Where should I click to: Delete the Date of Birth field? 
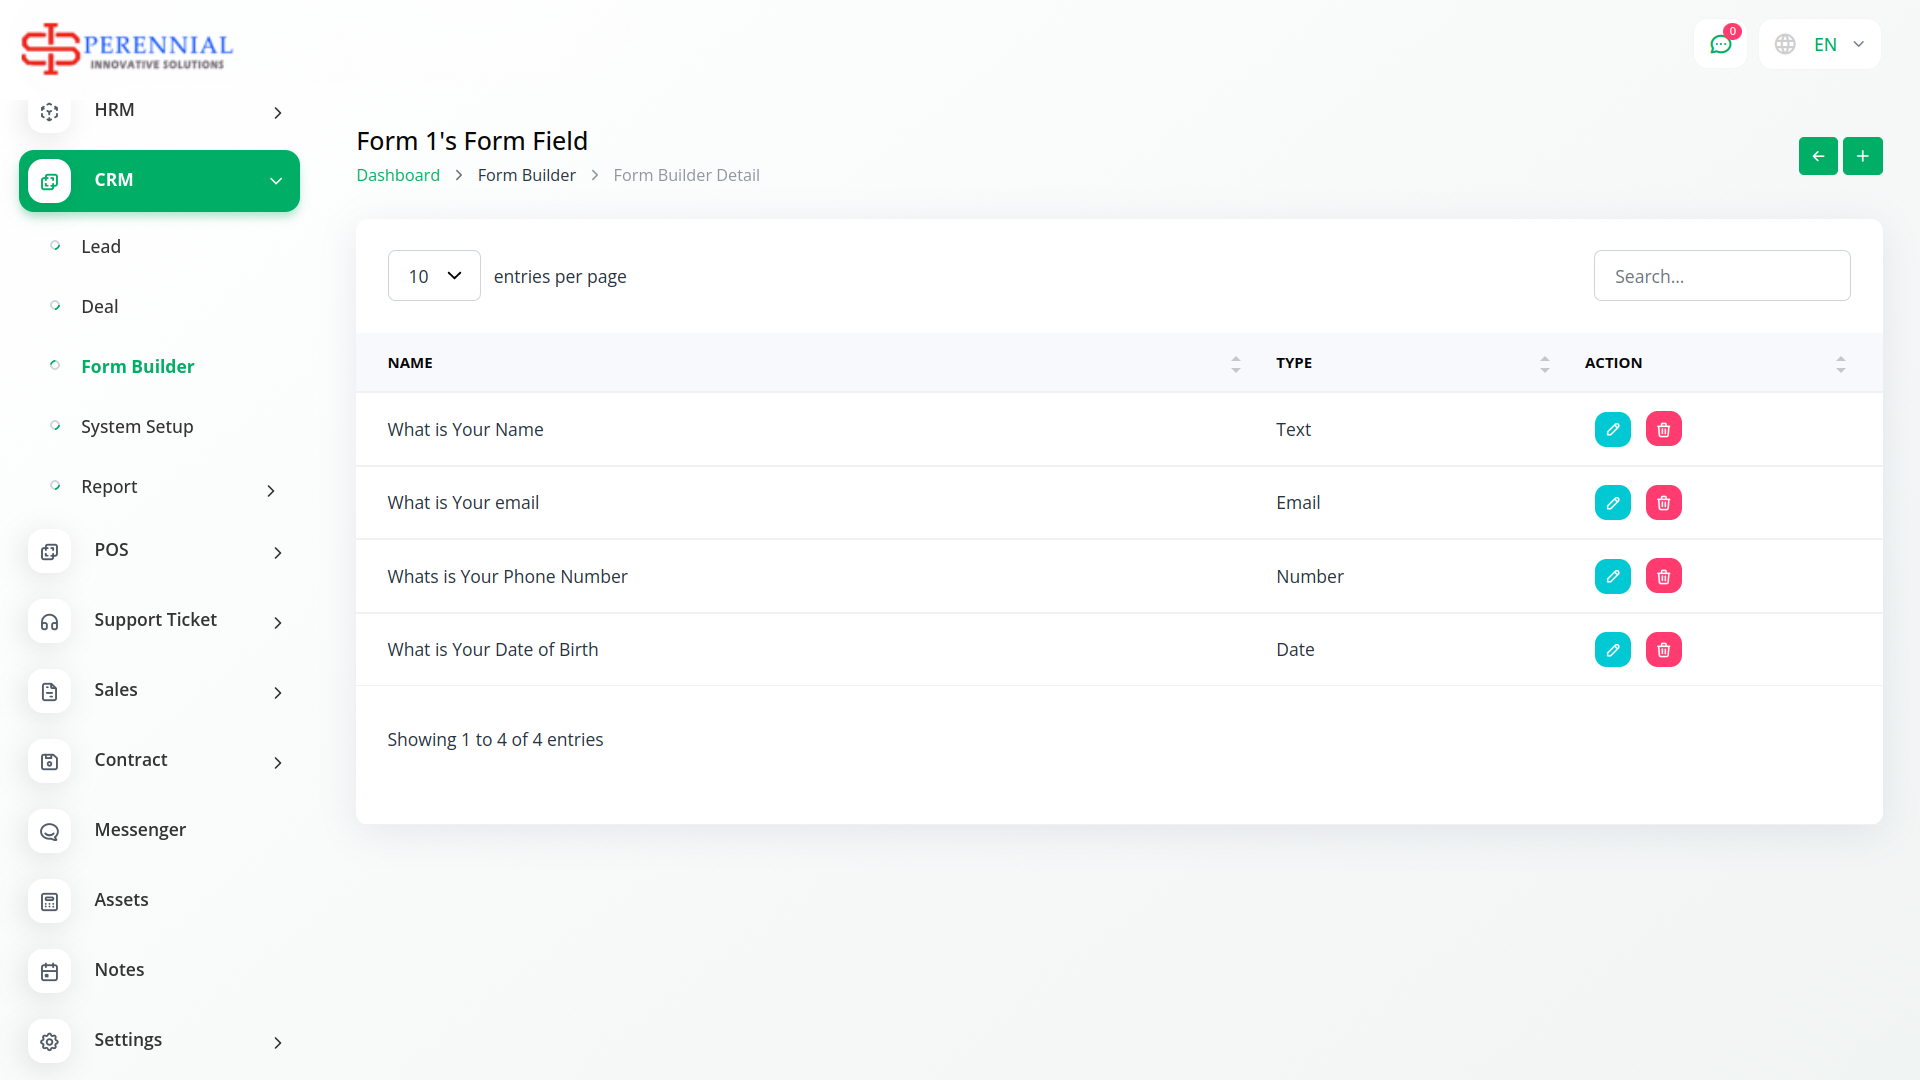1663,650
